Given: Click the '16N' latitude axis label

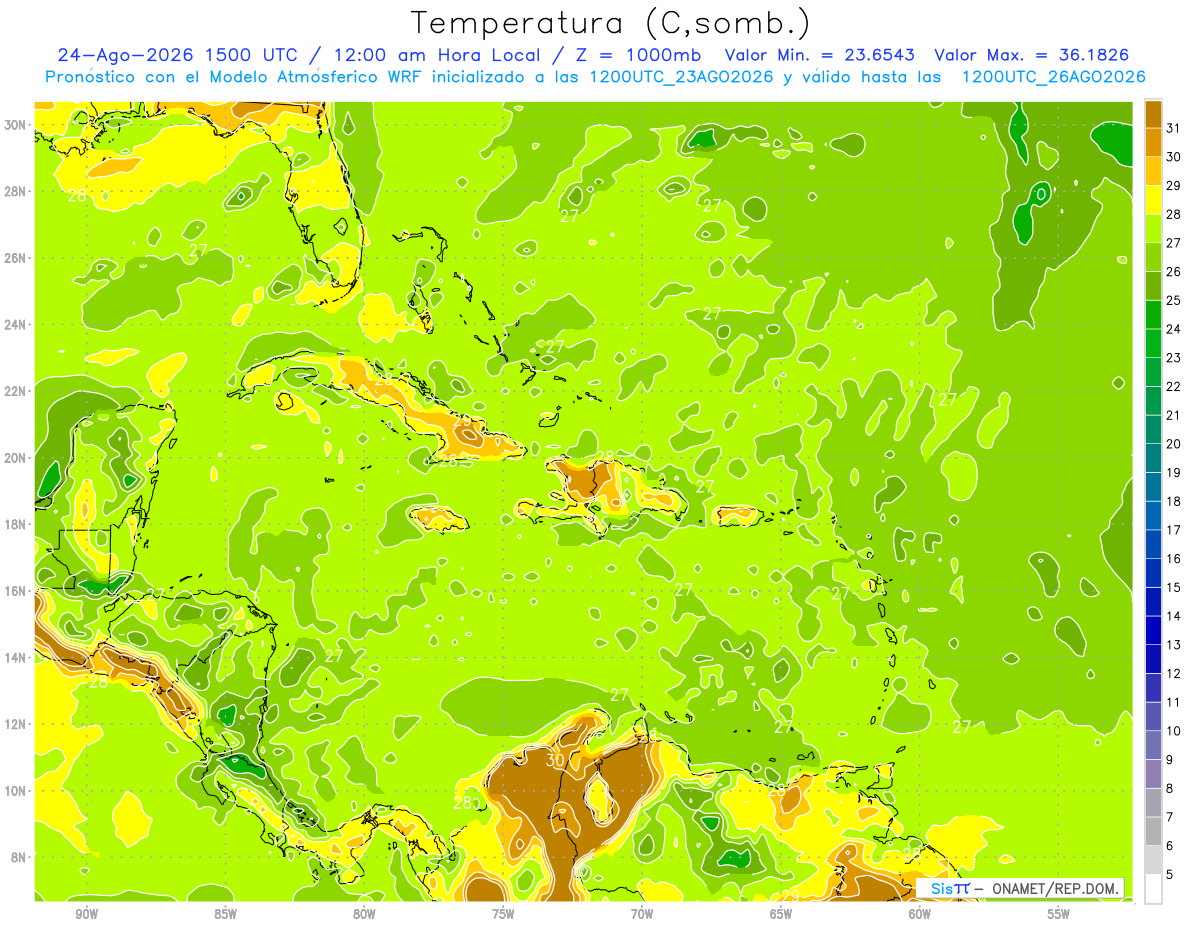Looking at the screenshot, I should 17,591.
